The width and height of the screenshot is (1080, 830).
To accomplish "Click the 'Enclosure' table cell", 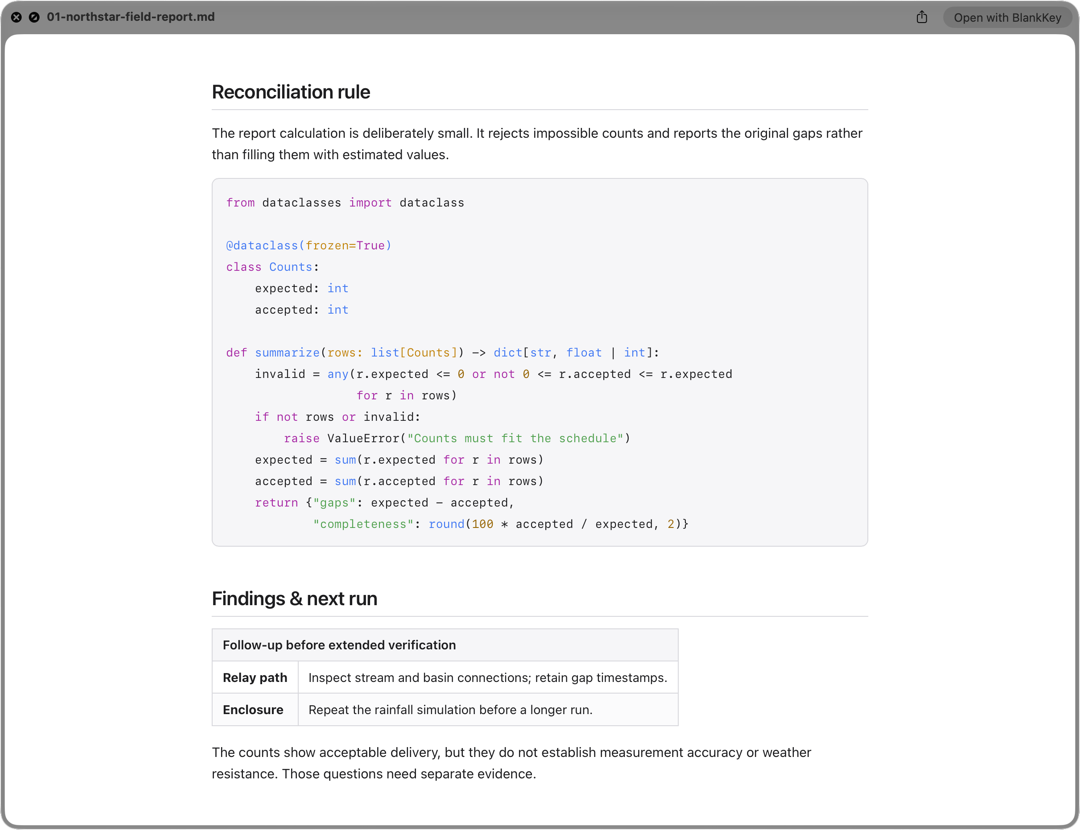I will 255,709.
